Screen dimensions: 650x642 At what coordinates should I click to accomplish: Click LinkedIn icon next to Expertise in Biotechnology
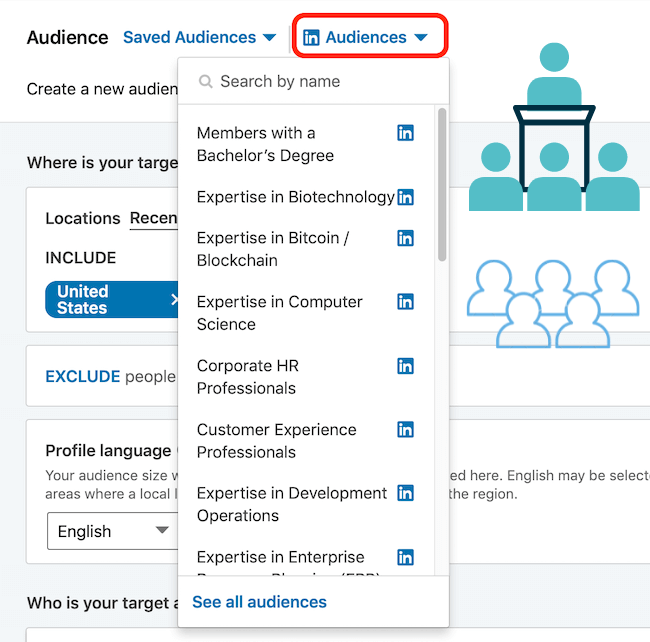tap(405, 197)
